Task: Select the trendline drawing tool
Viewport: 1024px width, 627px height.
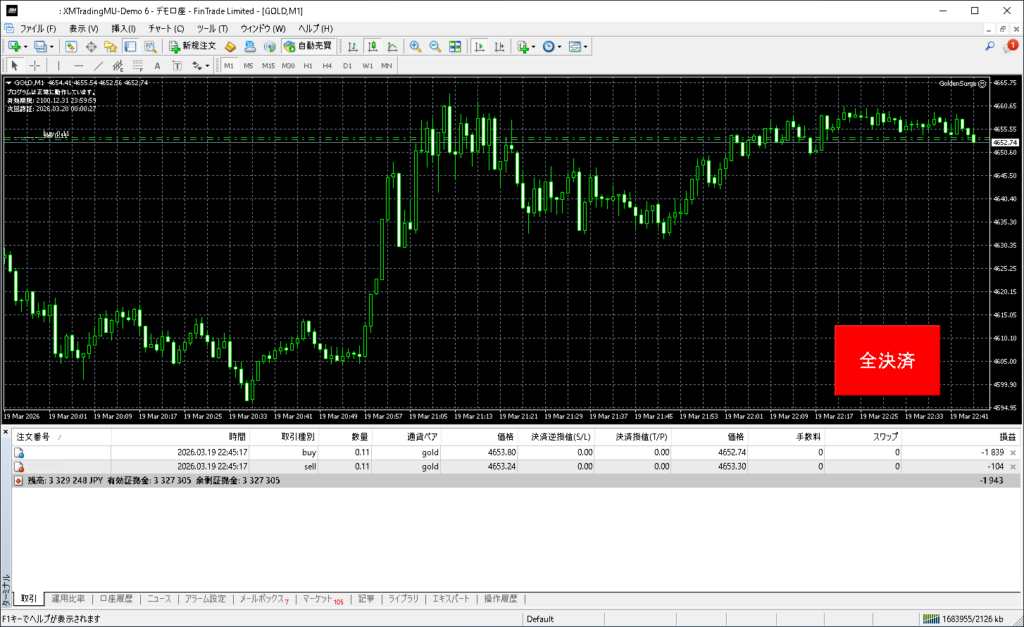Action: pyautogui.click(x=98, y=65)
